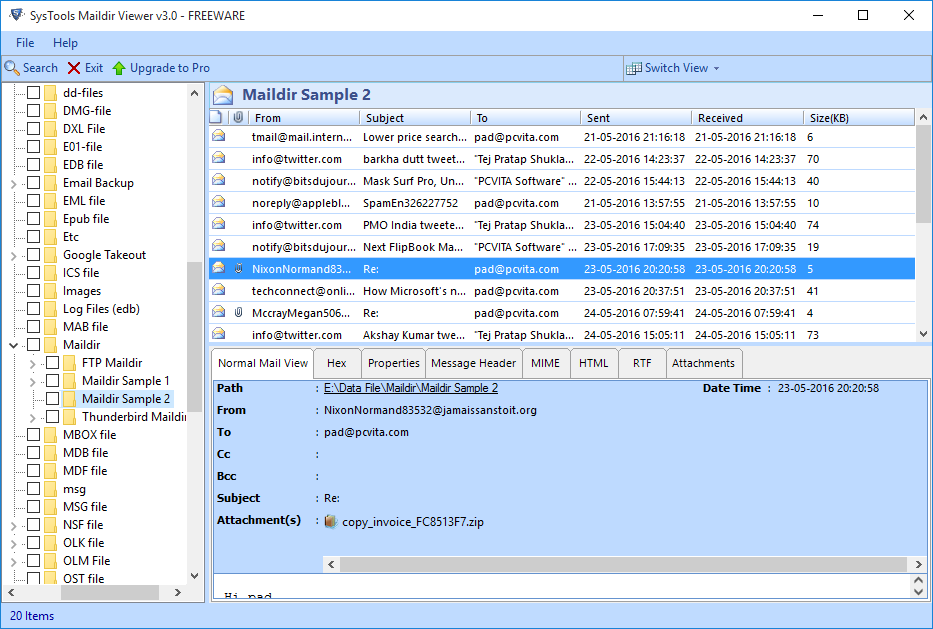Click envelope icon of tmail@mail.intern row
933x629 pixels.
(x=218, y=136)
